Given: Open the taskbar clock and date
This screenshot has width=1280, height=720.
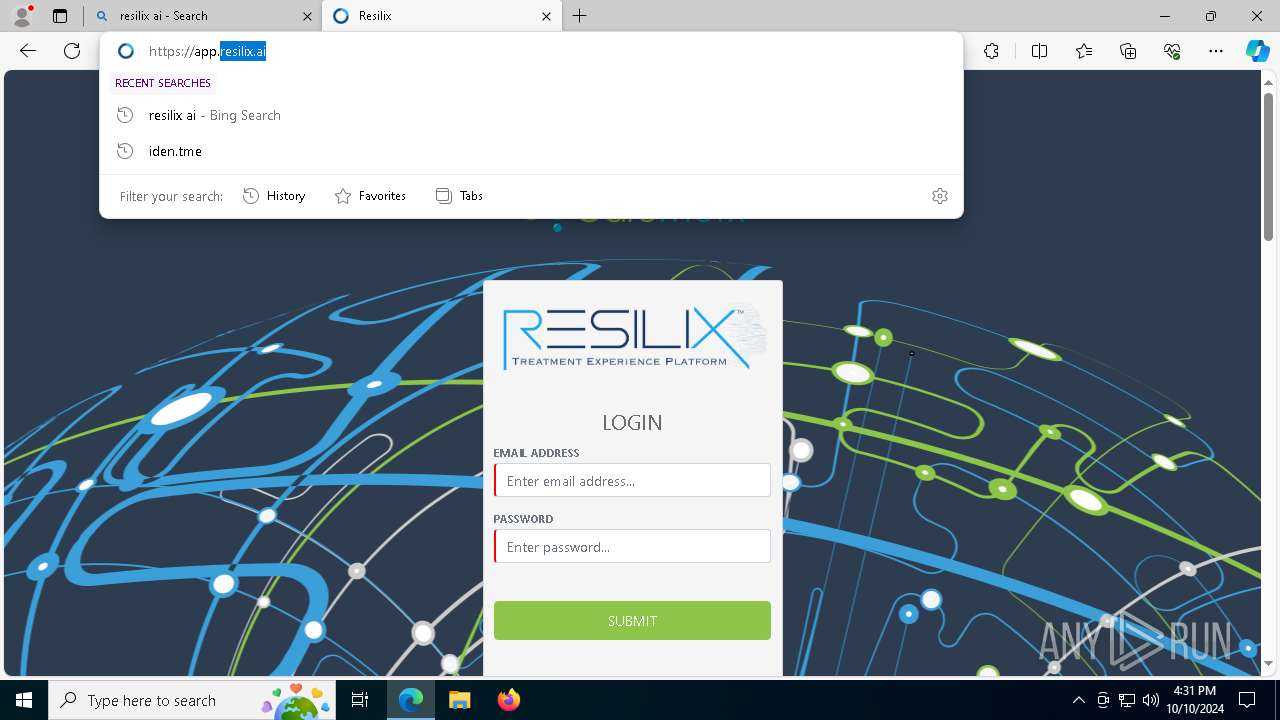Looking at the screenshot, I should (x=1195, y=700).
